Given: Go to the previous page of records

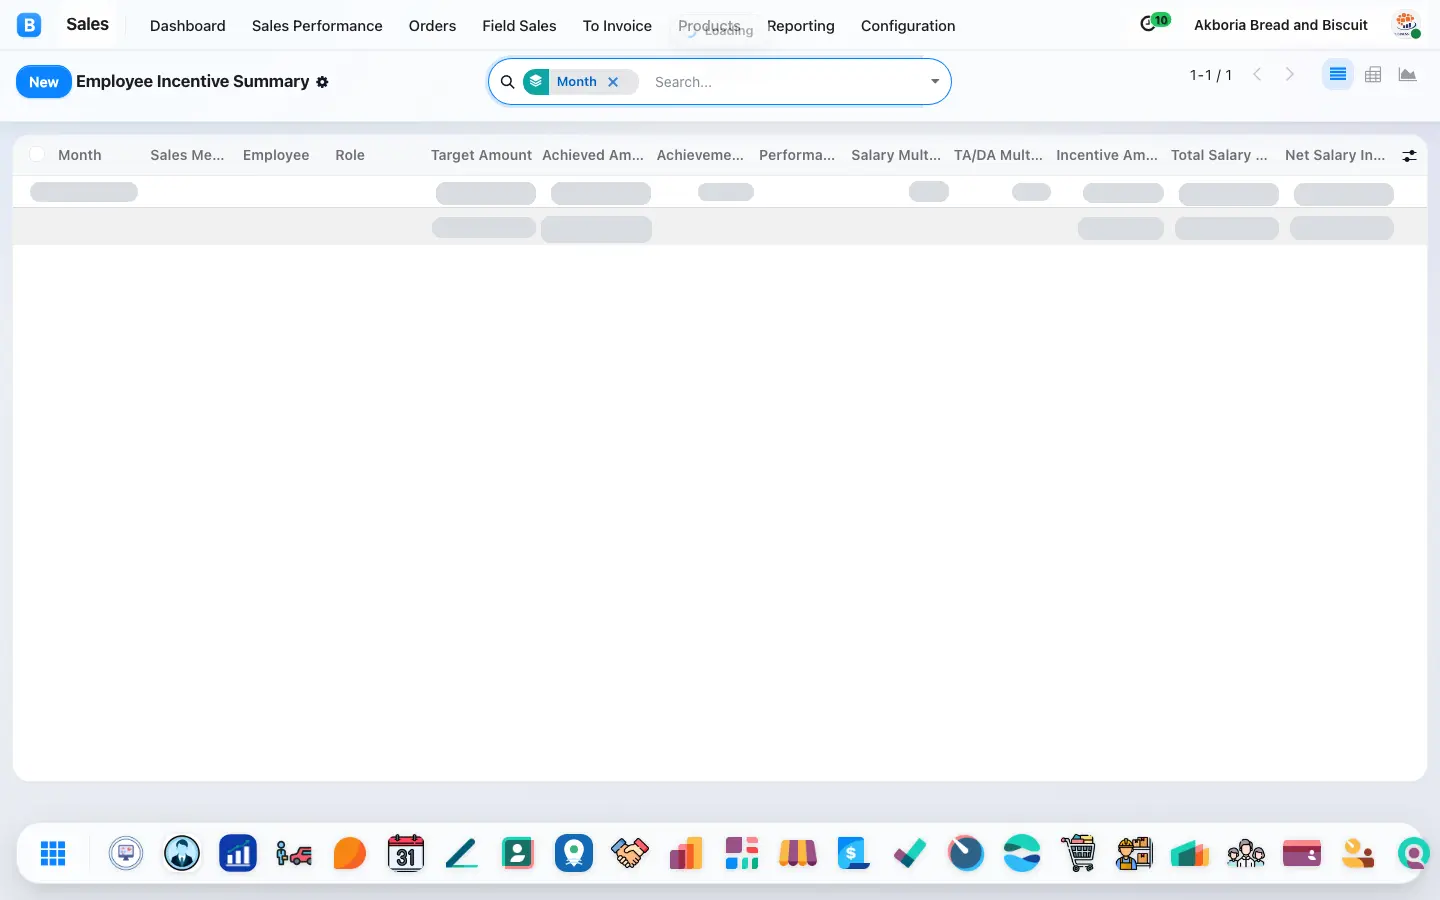Looking at the screenshot, I should (x=1258, y=75).
